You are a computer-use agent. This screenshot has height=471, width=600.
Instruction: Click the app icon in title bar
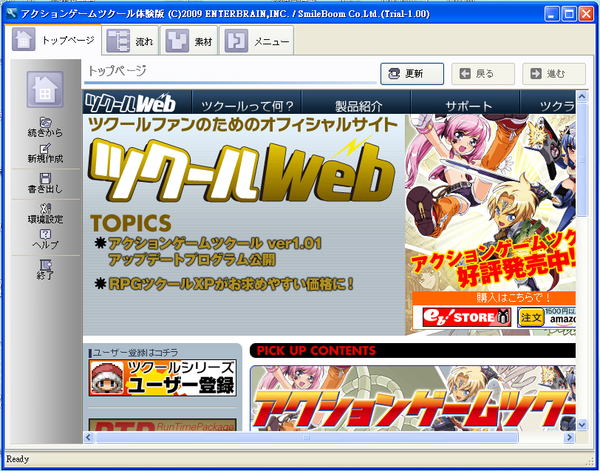click(x=12, y=14)
